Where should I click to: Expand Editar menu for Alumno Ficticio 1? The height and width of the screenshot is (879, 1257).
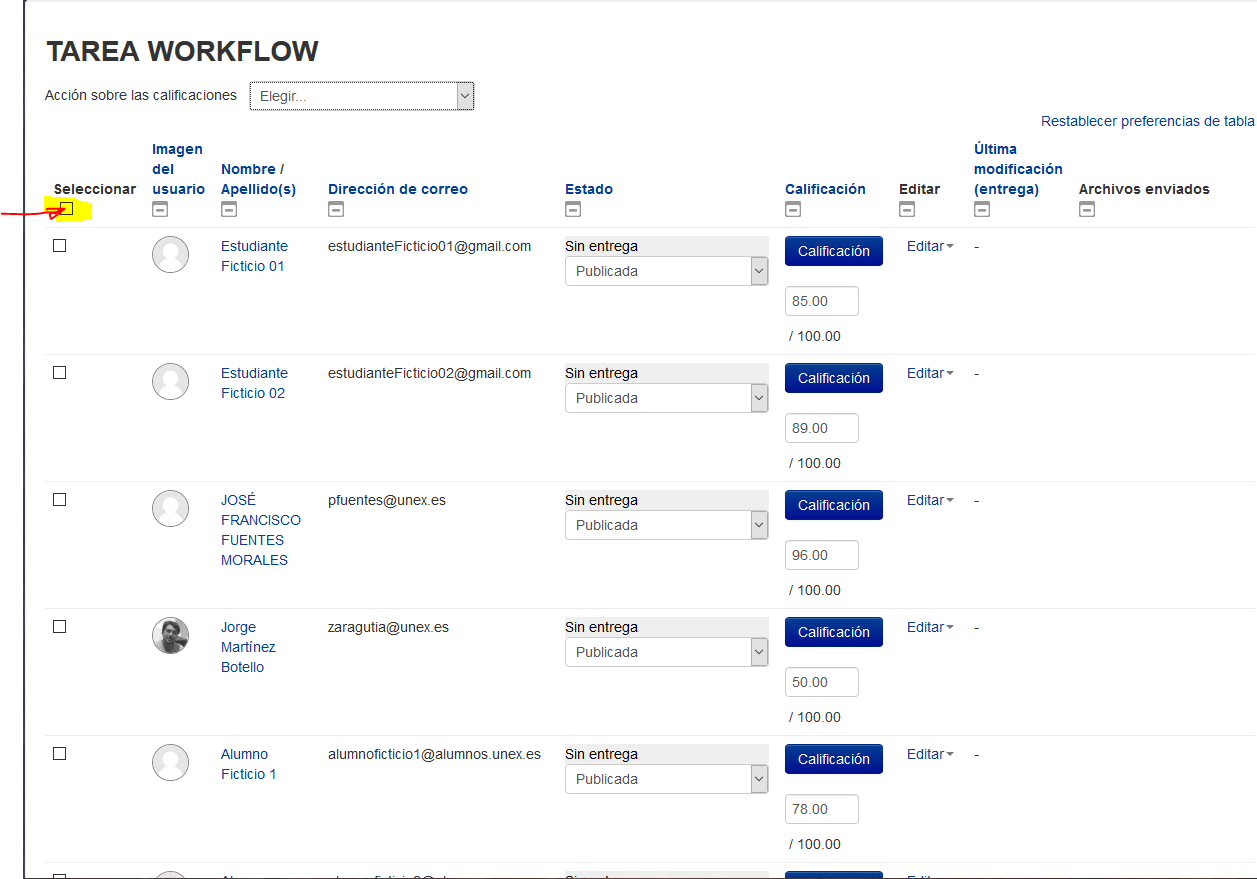click(930, 754)
